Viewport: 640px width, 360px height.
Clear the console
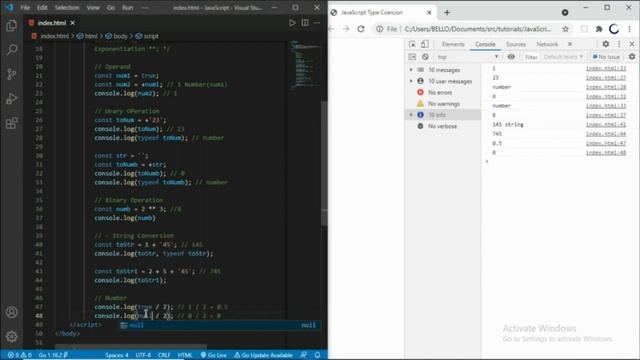[425, 57]
